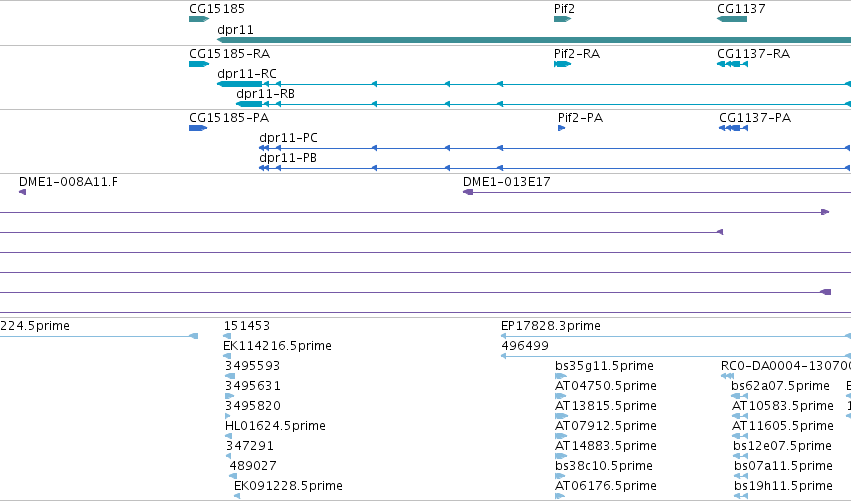Click the CG1137-PA CDS glyph
The height and width of the screenshot is (501, 851).
pos(733,128)
